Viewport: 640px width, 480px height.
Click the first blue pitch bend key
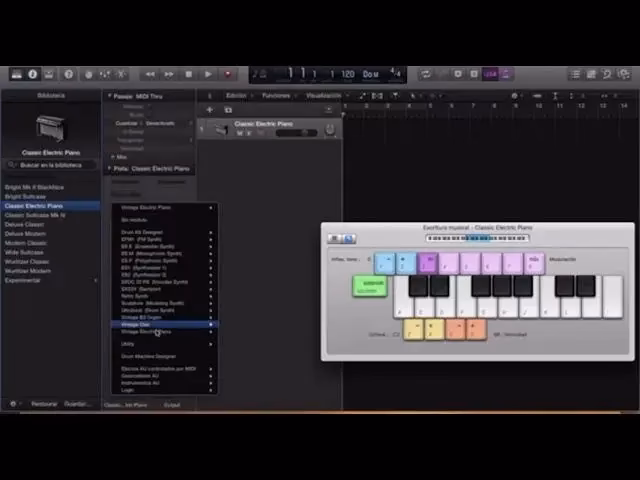coord(384,263)
